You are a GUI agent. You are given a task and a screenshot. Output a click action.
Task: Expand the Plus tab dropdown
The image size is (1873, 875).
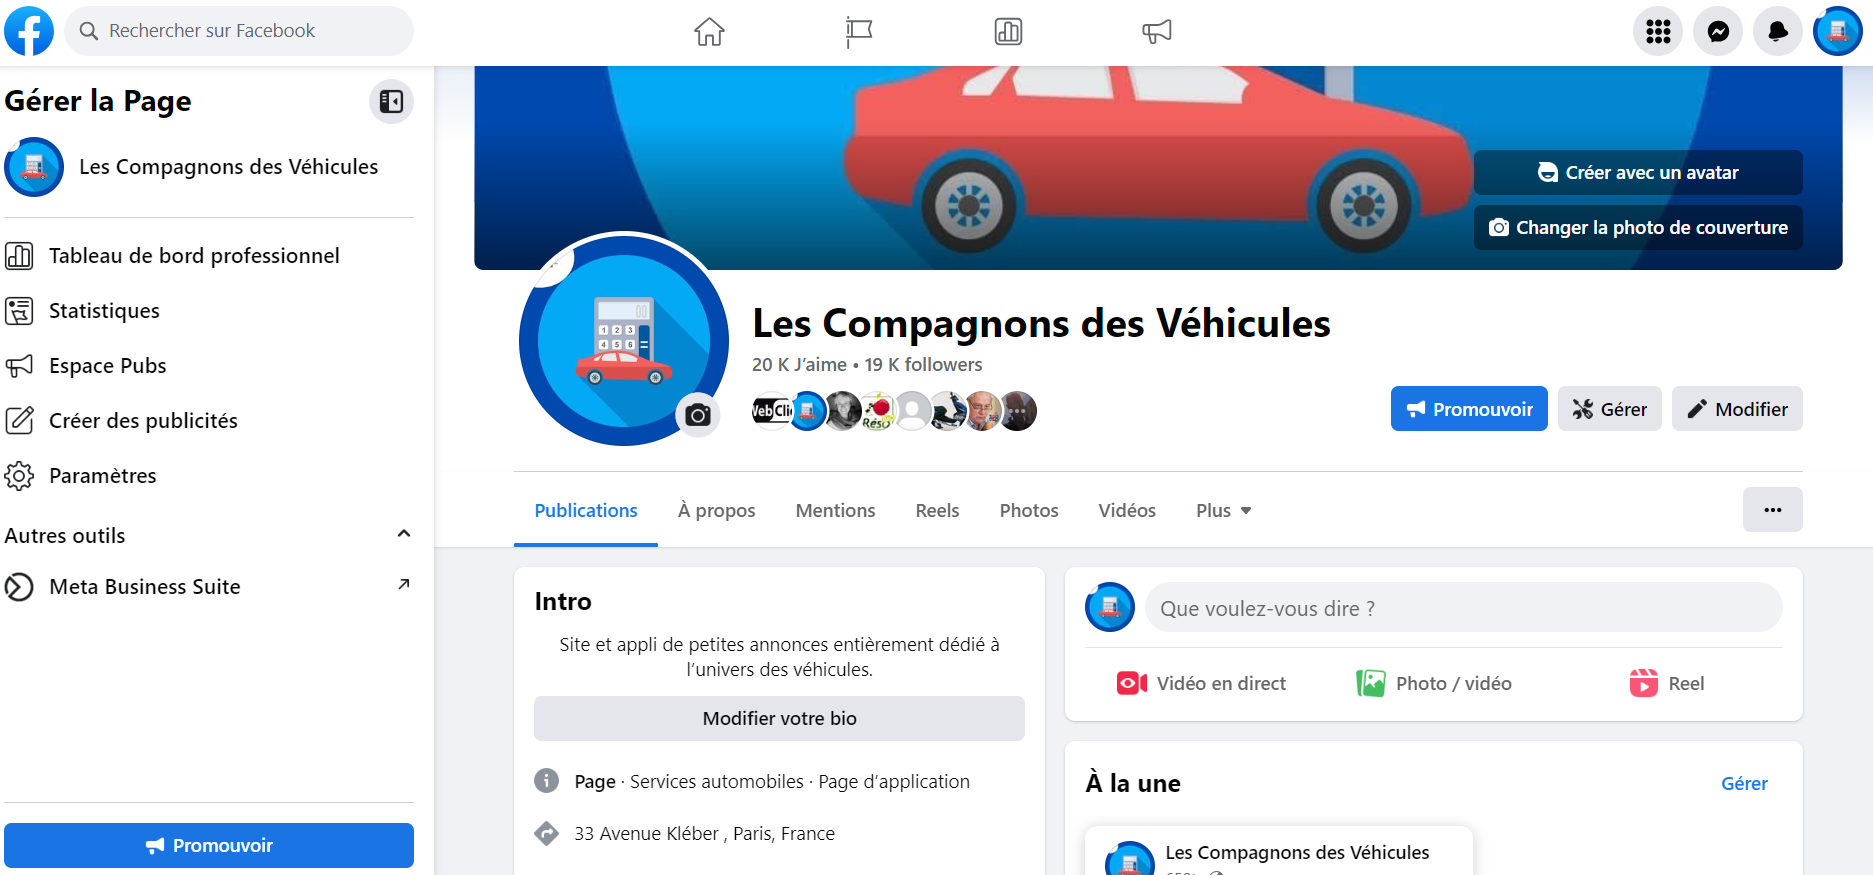[1224, 510]
